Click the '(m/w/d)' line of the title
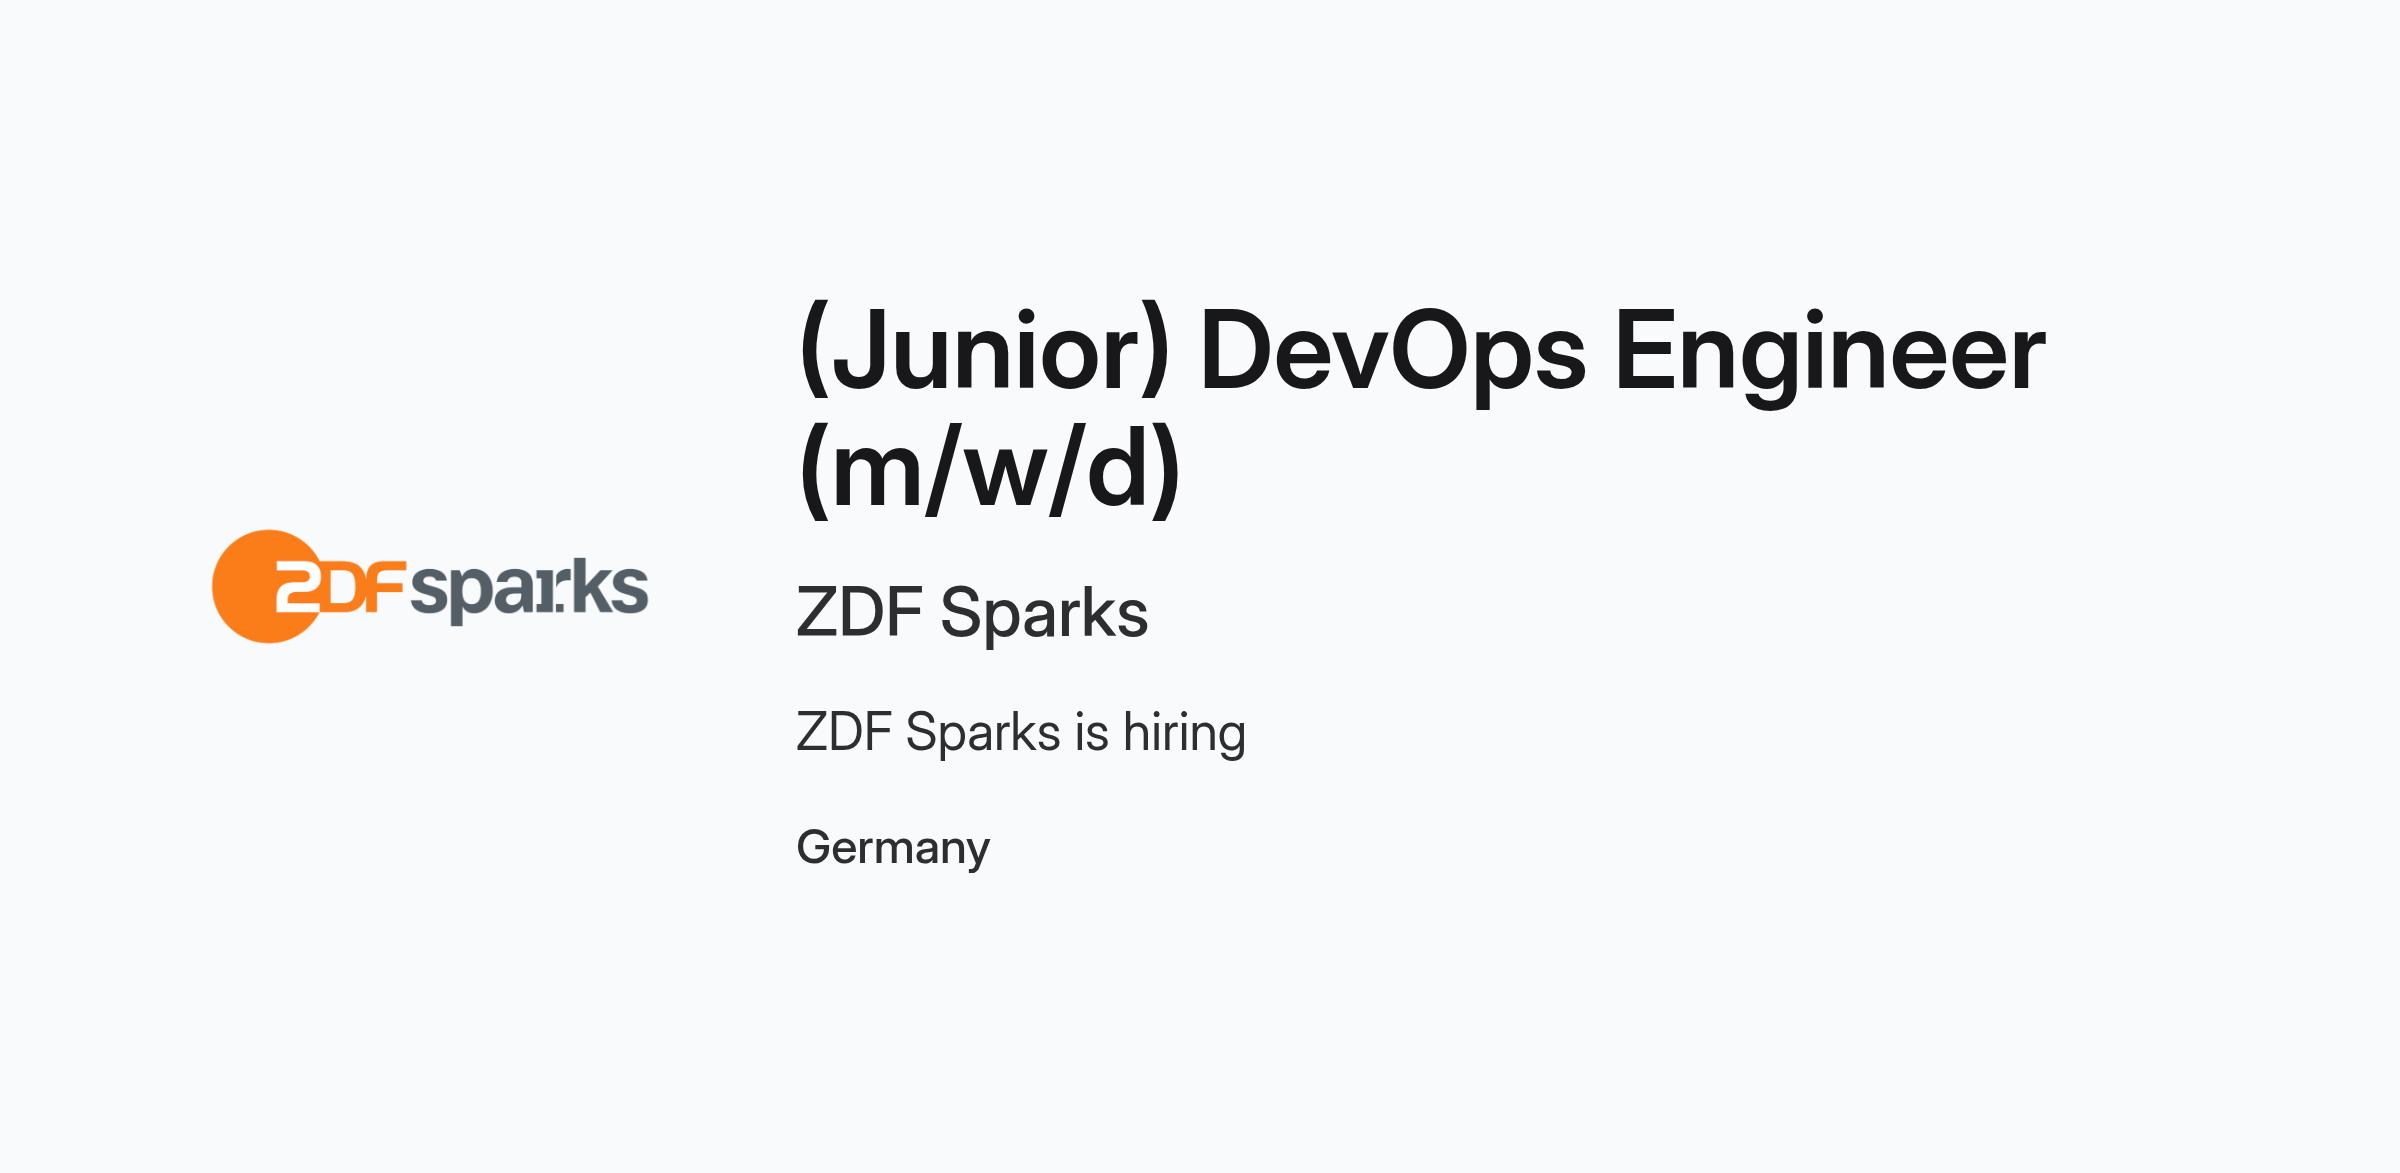 [990, 470]
